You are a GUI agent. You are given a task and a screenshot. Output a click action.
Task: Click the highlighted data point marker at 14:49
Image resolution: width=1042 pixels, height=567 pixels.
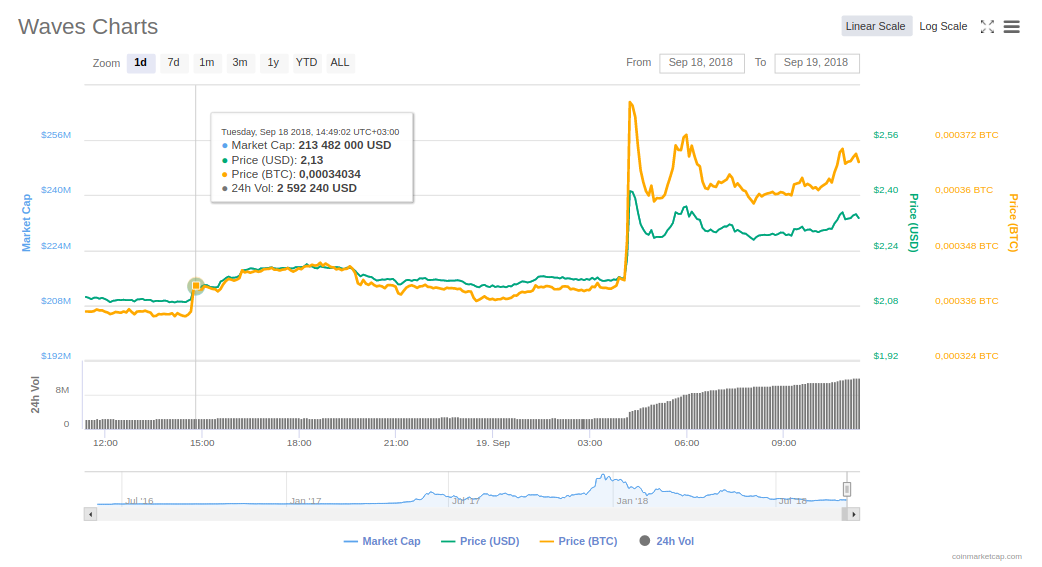[195, 286]
